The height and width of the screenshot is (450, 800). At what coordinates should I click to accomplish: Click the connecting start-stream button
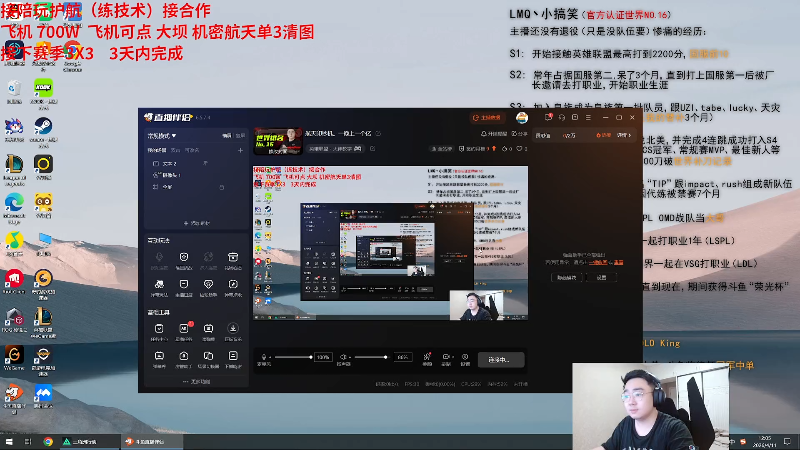pos(501,360)
